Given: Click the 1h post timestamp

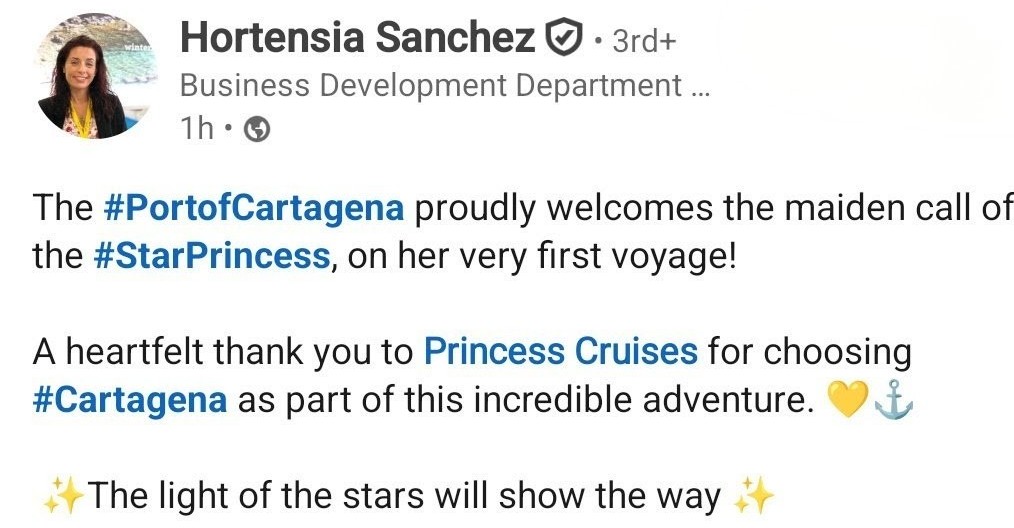Looking at the screenshot, I should pos(196,129).
